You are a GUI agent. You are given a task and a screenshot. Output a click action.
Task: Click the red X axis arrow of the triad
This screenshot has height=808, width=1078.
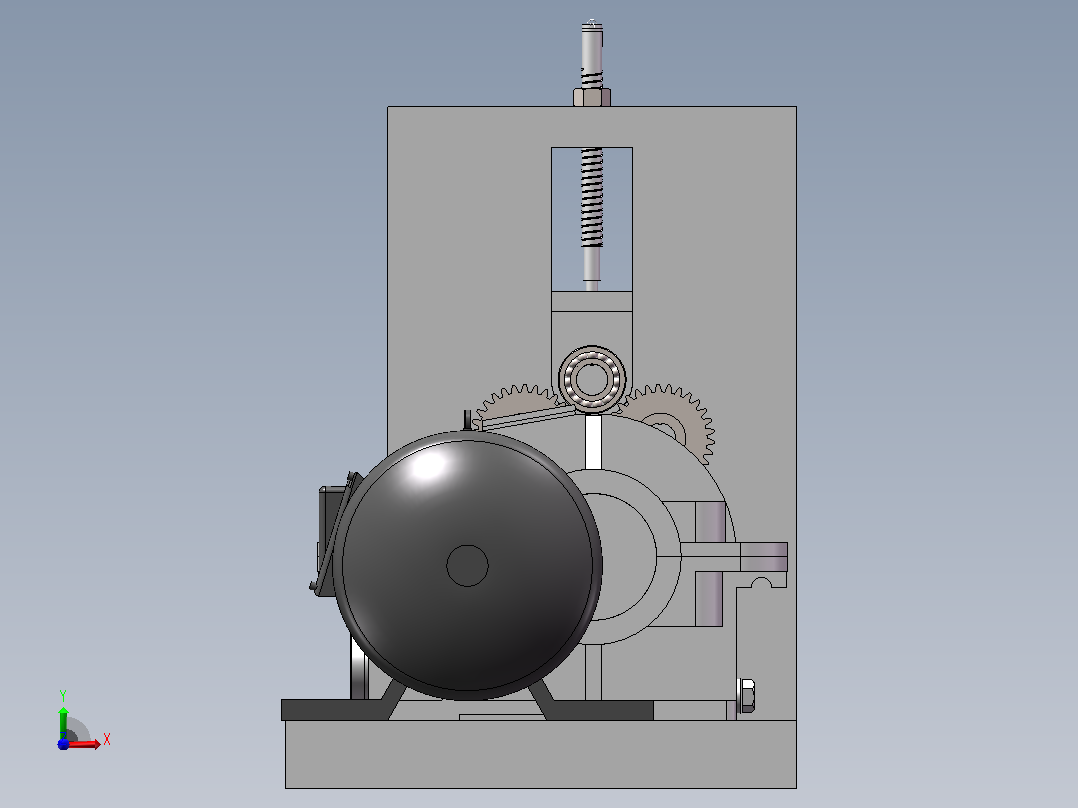click(x=84, y=744)
